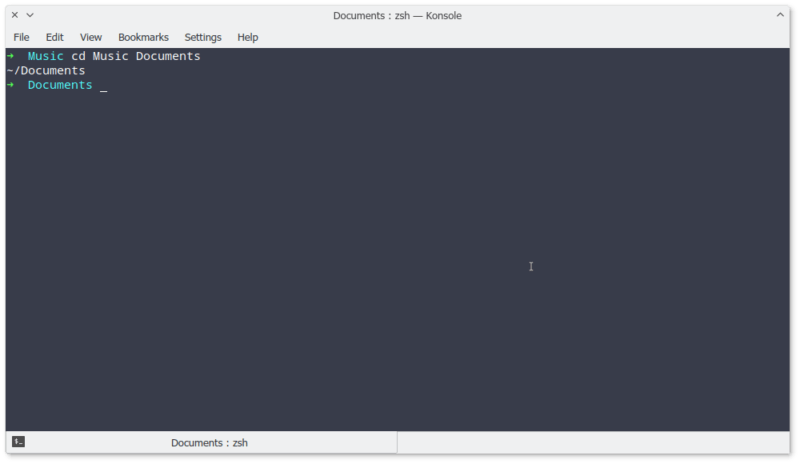Viewport: 800px width, 464px height.
Task: Open the Edit menu
Action: [55, 37]
